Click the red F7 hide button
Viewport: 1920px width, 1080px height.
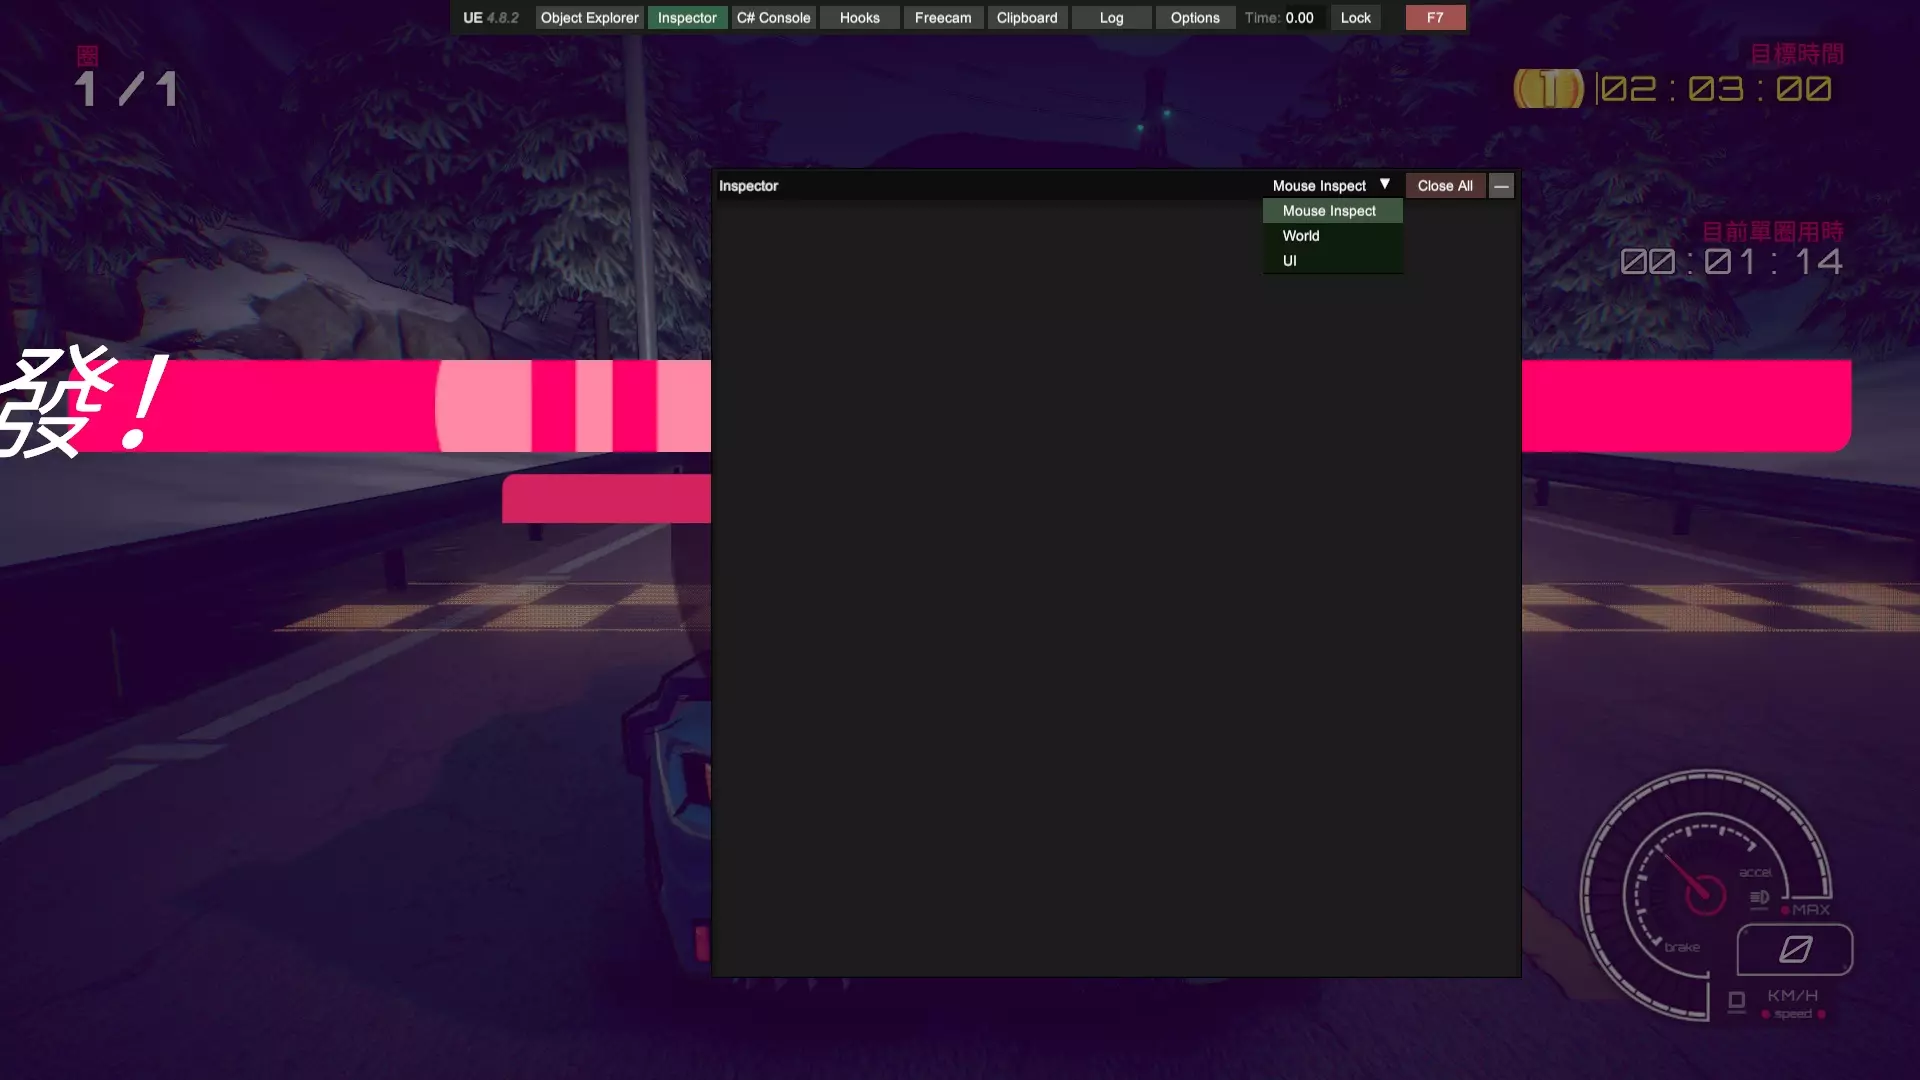point(1435,18)
